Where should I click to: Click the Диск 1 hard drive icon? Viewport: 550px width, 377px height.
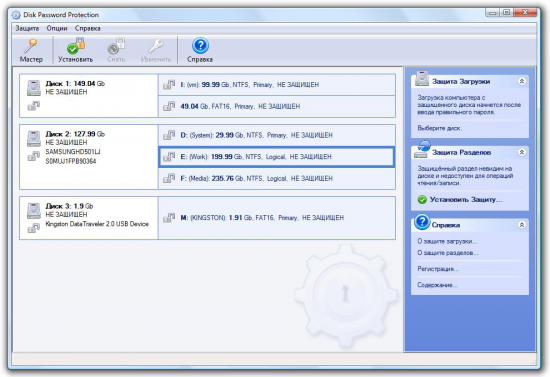click(34, 88)
